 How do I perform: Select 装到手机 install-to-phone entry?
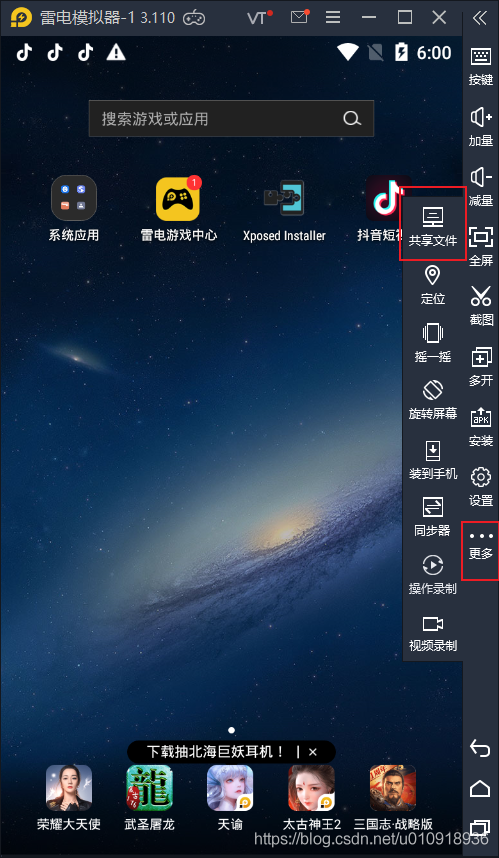coord(432,460)
